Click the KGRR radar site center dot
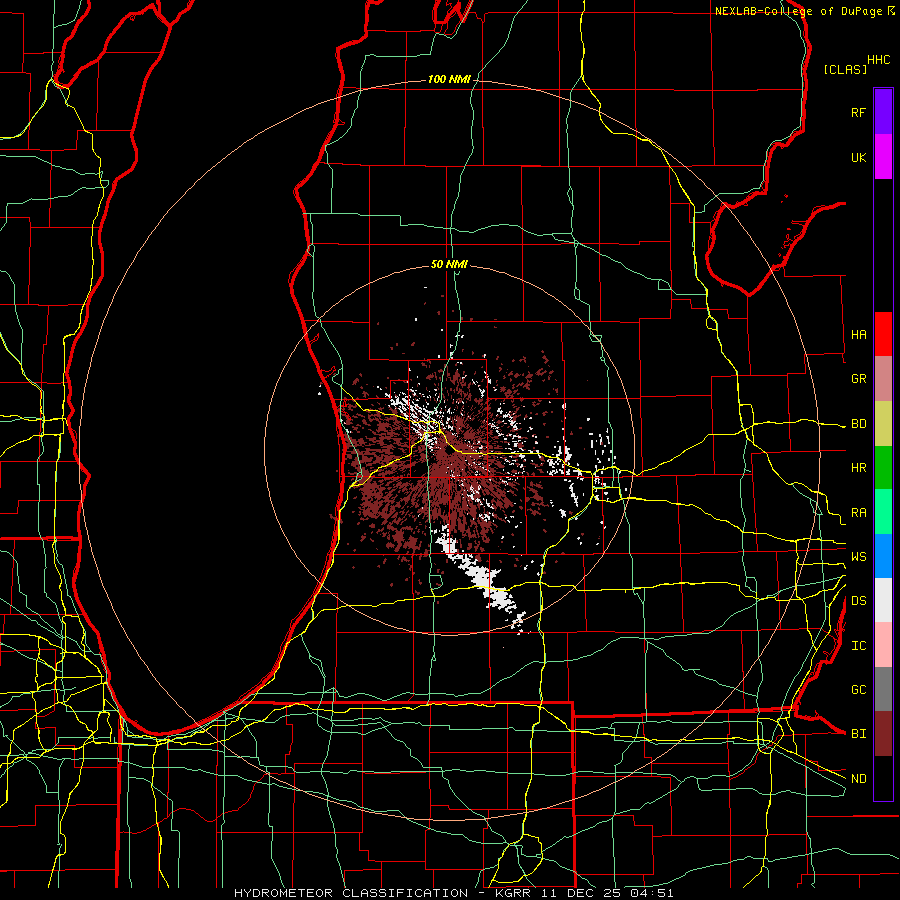 click(449, 451)
